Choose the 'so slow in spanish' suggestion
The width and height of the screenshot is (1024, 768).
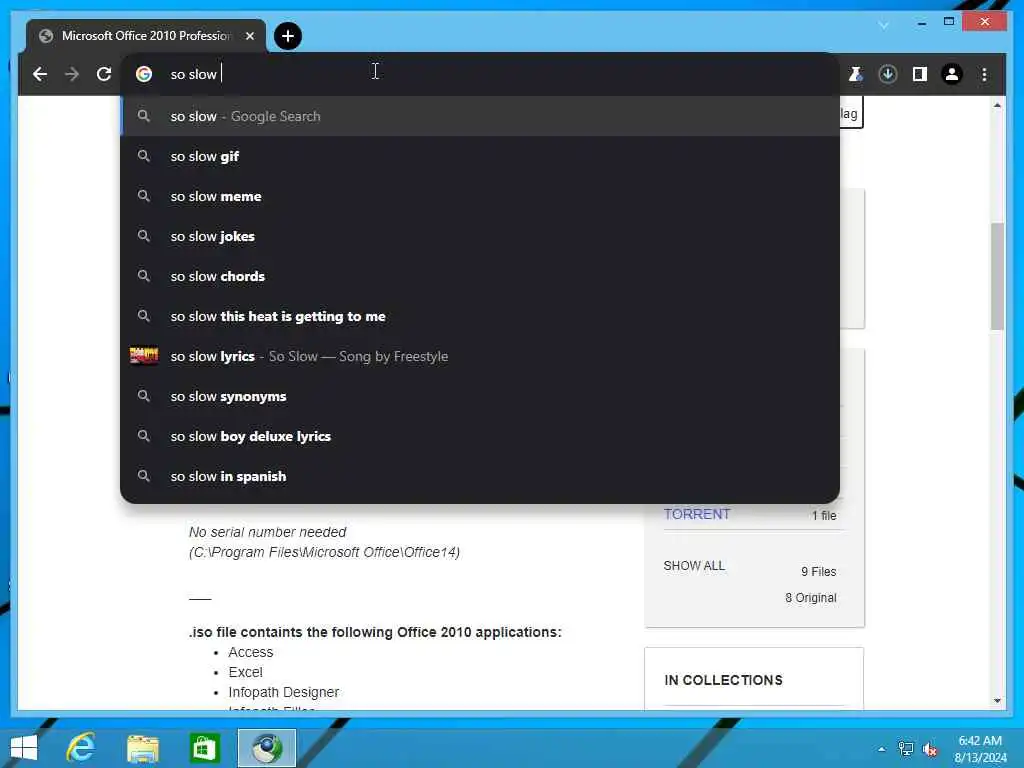[480, 476]
